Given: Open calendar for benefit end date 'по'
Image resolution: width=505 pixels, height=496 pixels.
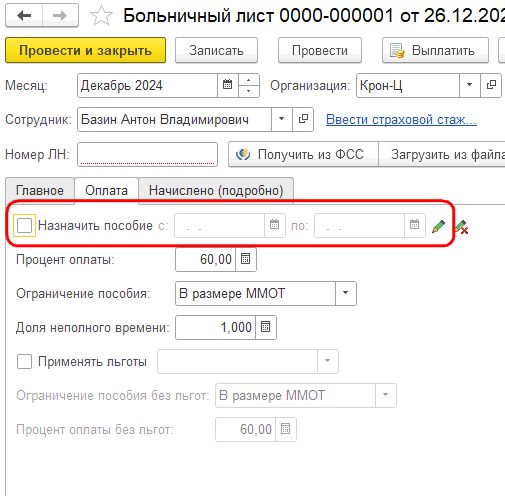Looking at the screenshot, I should pos(414,225).
